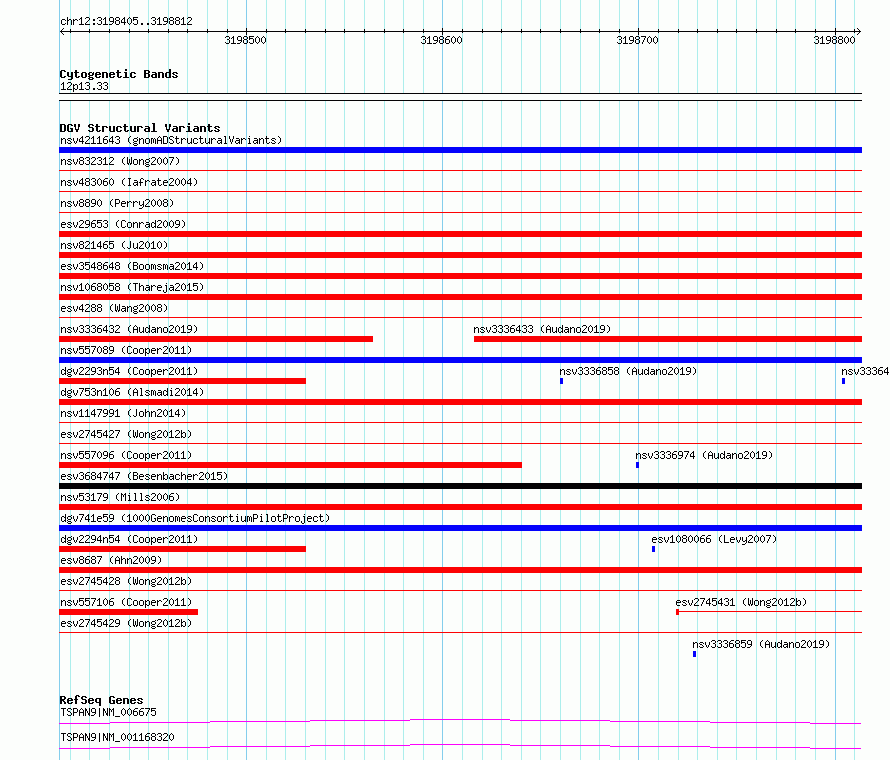Click the dgv2294n54 (Cooper2011) label
This screenshot has height=760, width=890.
129,539
